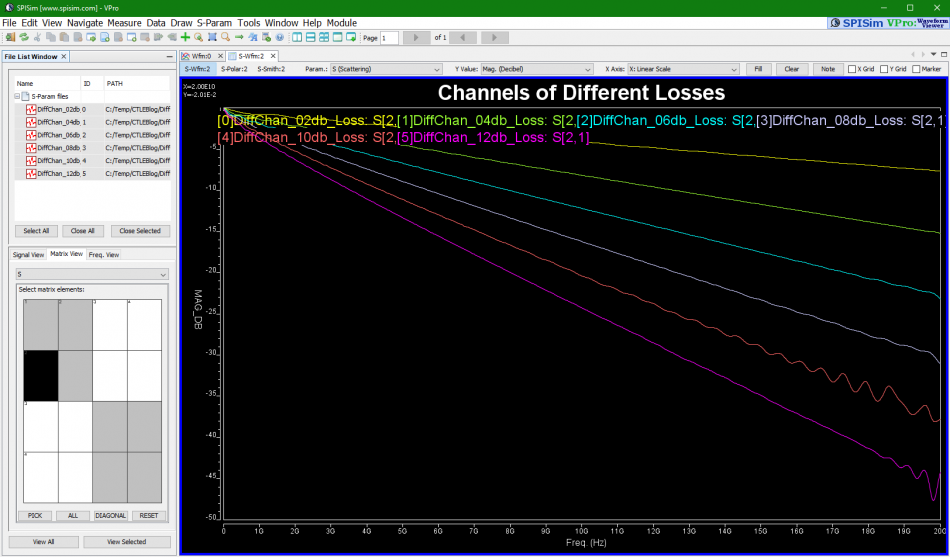
Task: Select the DiffChan_06db file icon
Action: pos(31,134)
